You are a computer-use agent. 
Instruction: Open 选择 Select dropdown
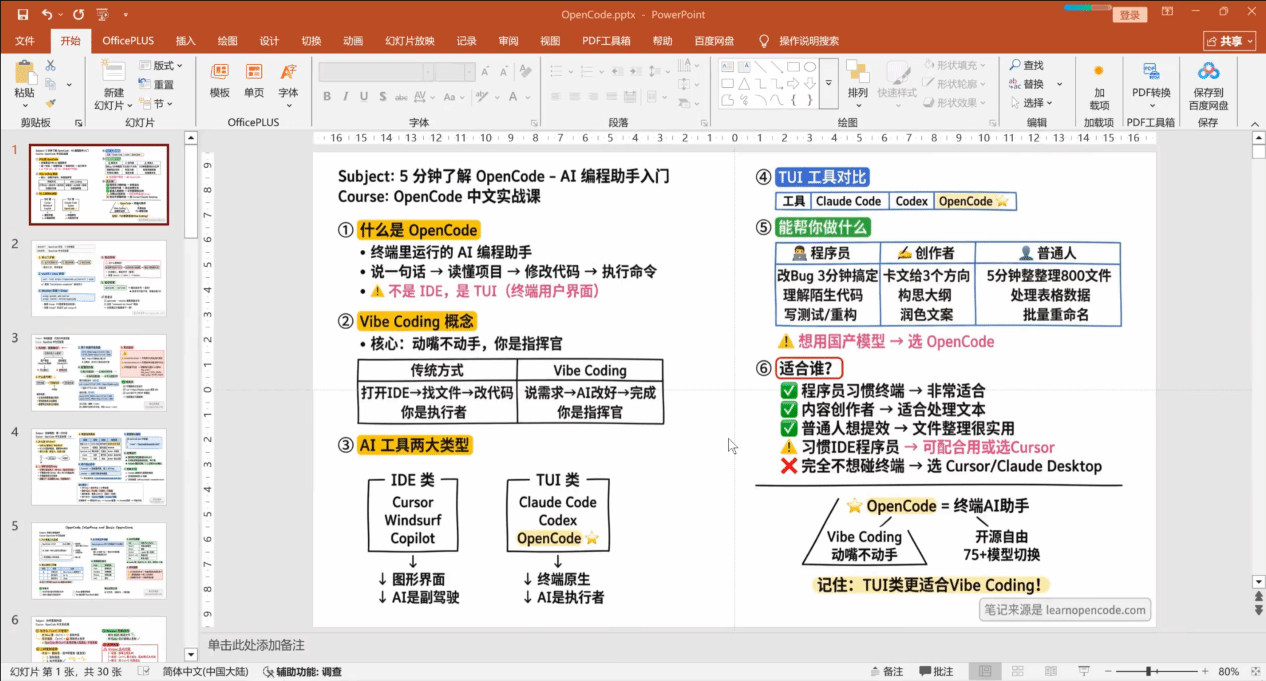point(1030,103)
